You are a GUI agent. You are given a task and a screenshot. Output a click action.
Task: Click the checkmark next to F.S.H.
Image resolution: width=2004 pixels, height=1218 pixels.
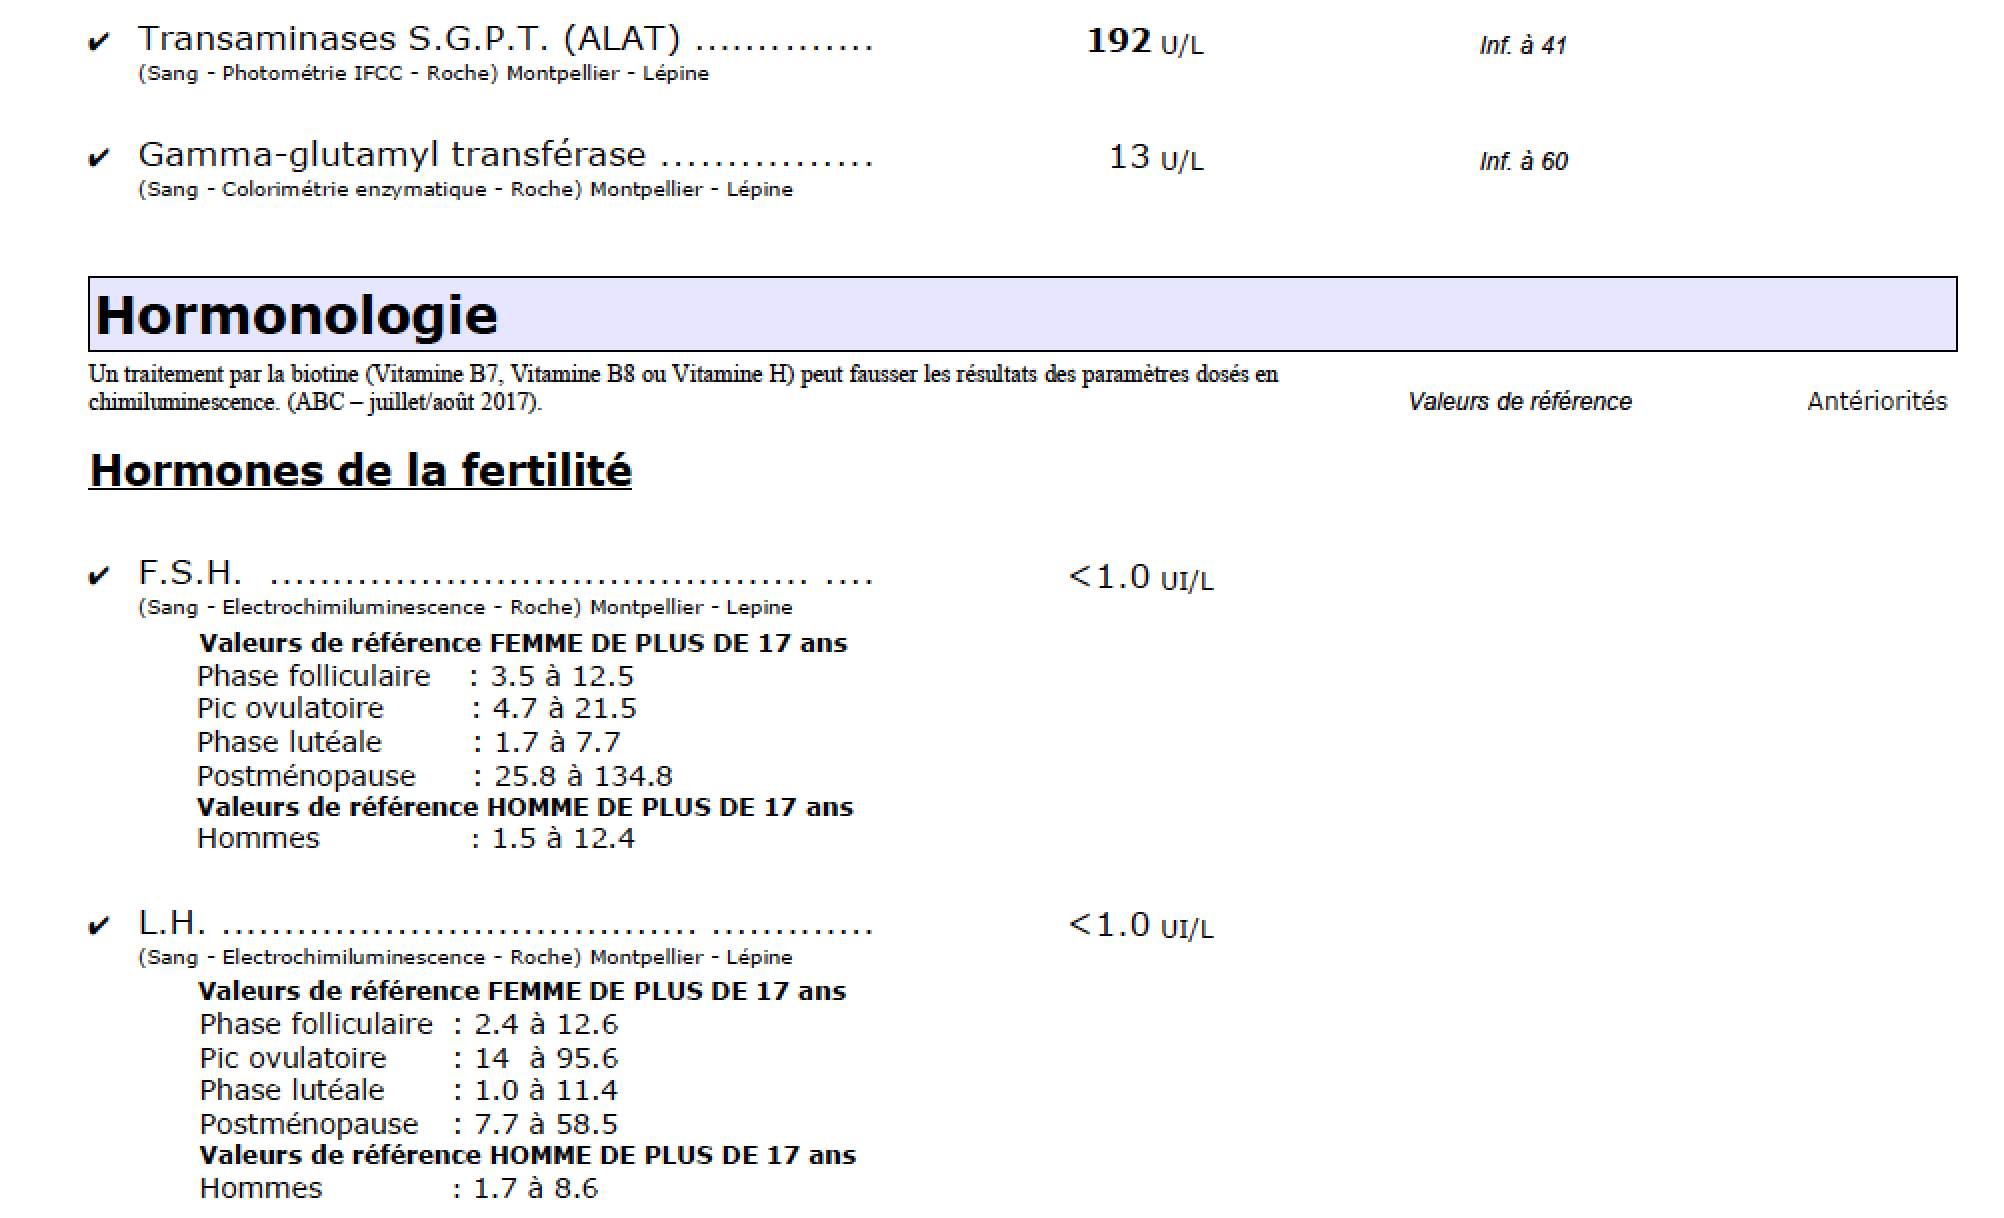coord(98,577)
